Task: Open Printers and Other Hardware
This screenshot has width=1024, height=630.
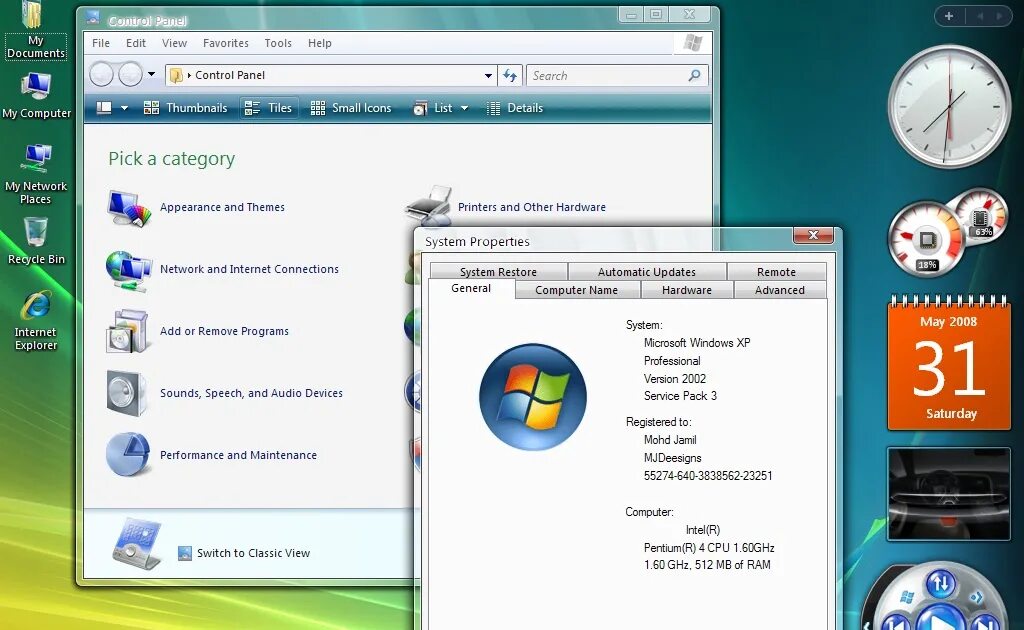Action: [531, 207]
